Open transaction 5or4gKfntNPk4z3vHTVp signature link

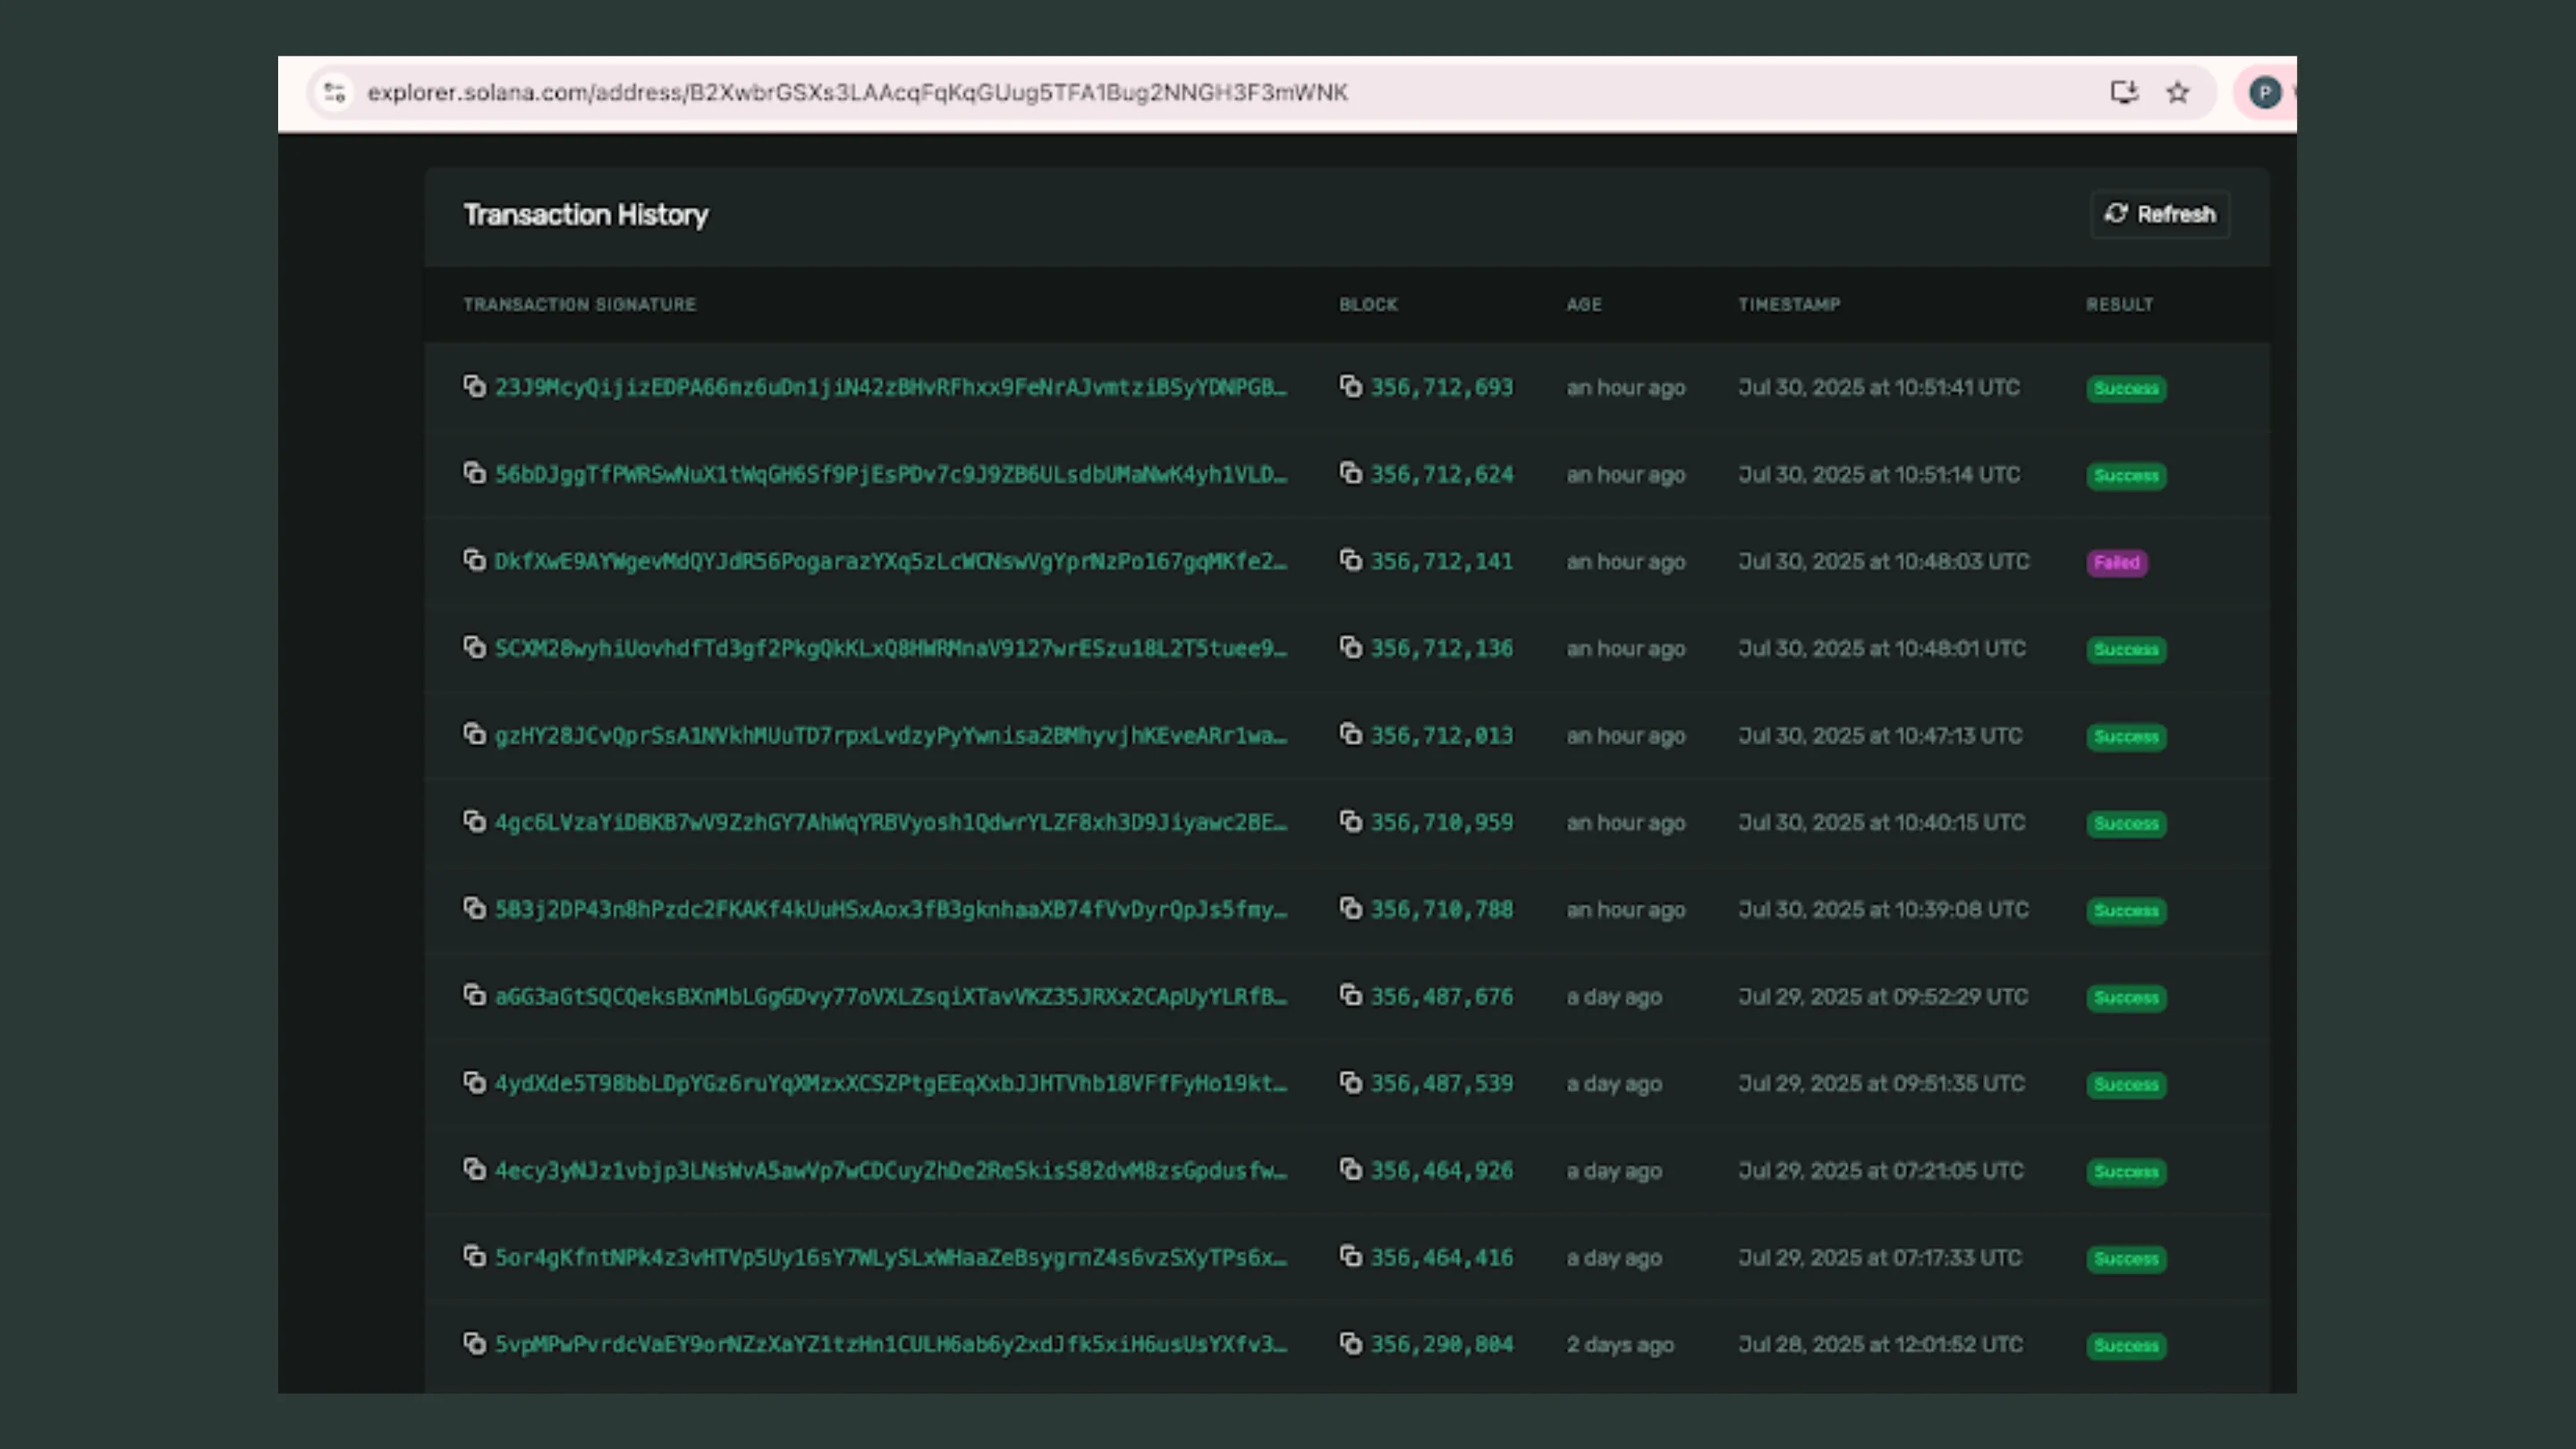[x=891, y=1257]
